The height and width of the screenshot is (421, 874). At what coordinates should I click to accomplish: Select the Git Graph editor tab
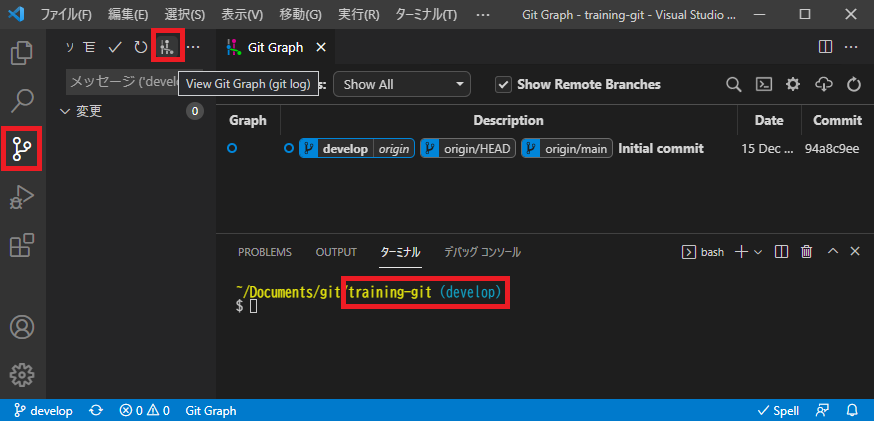276,47
